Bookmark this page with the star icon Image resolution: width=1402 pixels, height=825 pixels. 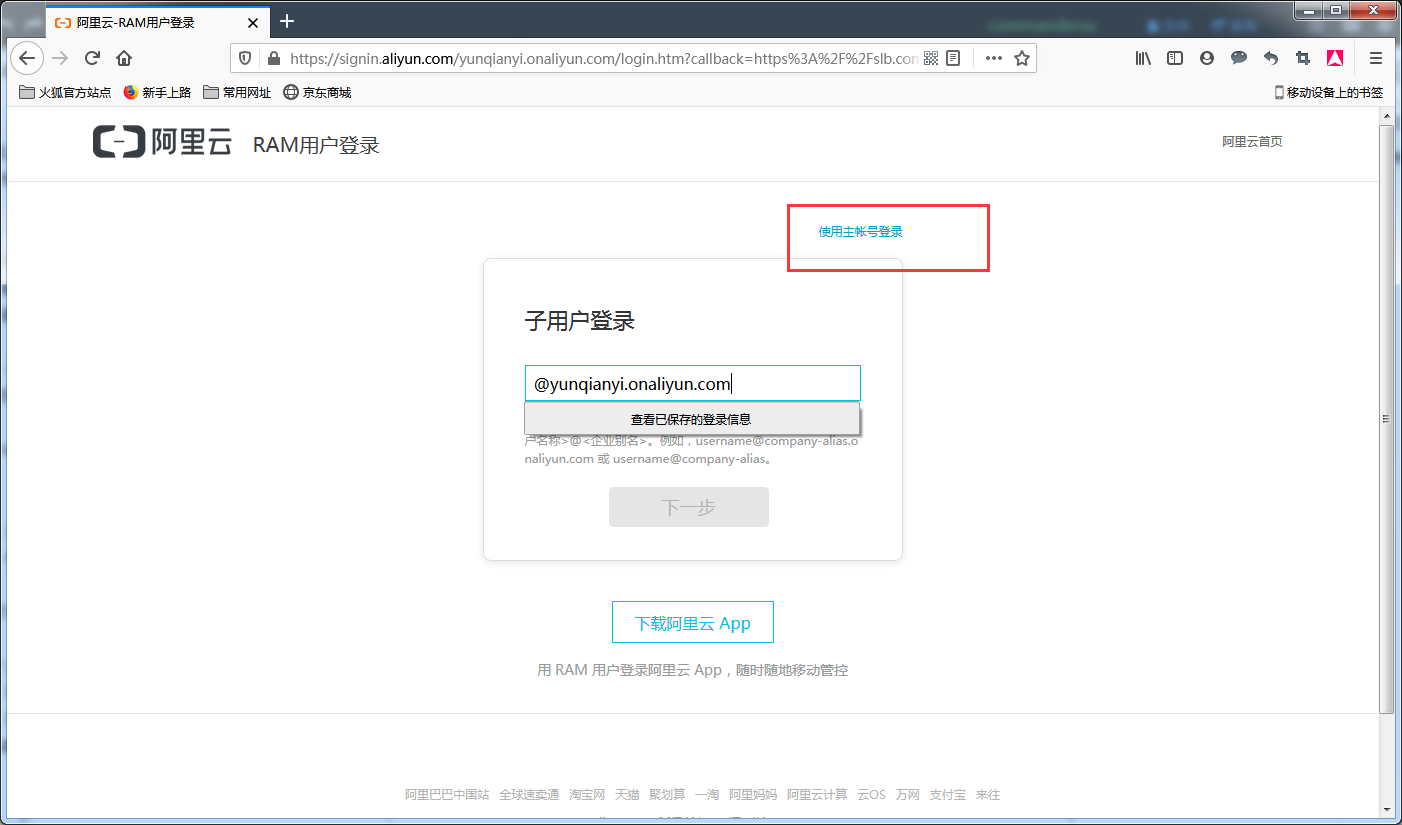[1021, 58]
